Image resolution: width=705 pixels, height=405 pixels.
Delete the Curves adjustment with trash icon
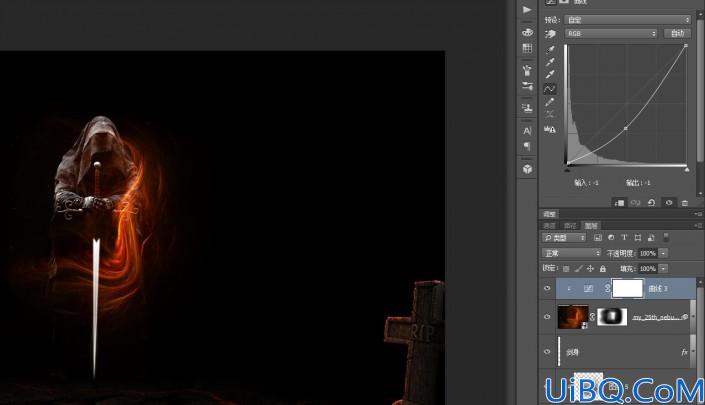pyautogui.click(x=685, y=203)
